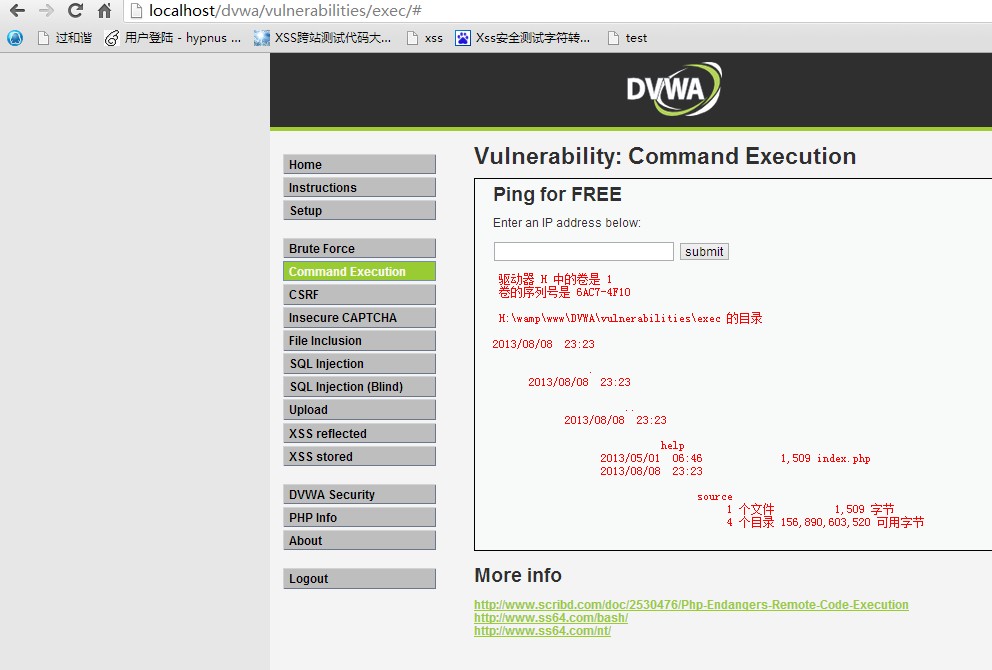992x670 pixels.
Task: Click the 'index.php' filename in output
Action: 843,458
